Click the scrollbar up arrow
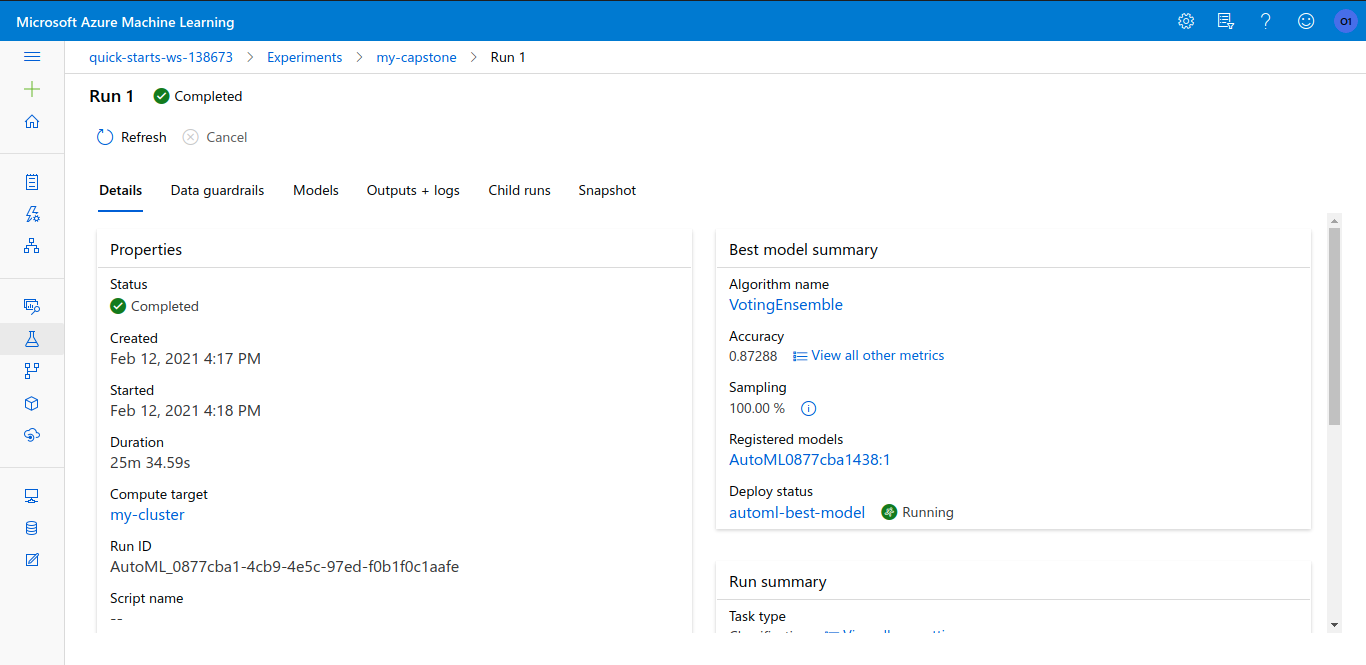The width and height of the screenshot is (1366, 665). (1334, 220)
